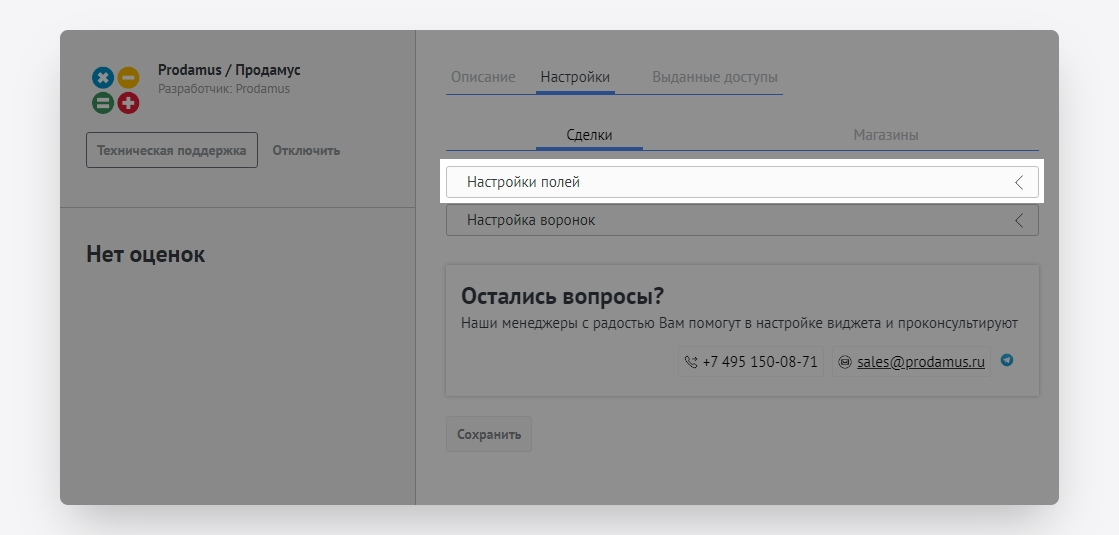
Task: Switch to the Описание tab
Action: [x=483, y=77]
